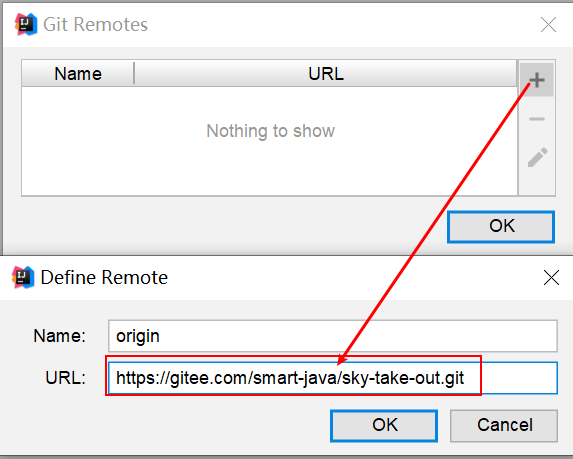Image resolution: width=573 pixels, height=459 pixels.
Task: Click the pencil edit remote icon
Action: [x=538, y=158]
